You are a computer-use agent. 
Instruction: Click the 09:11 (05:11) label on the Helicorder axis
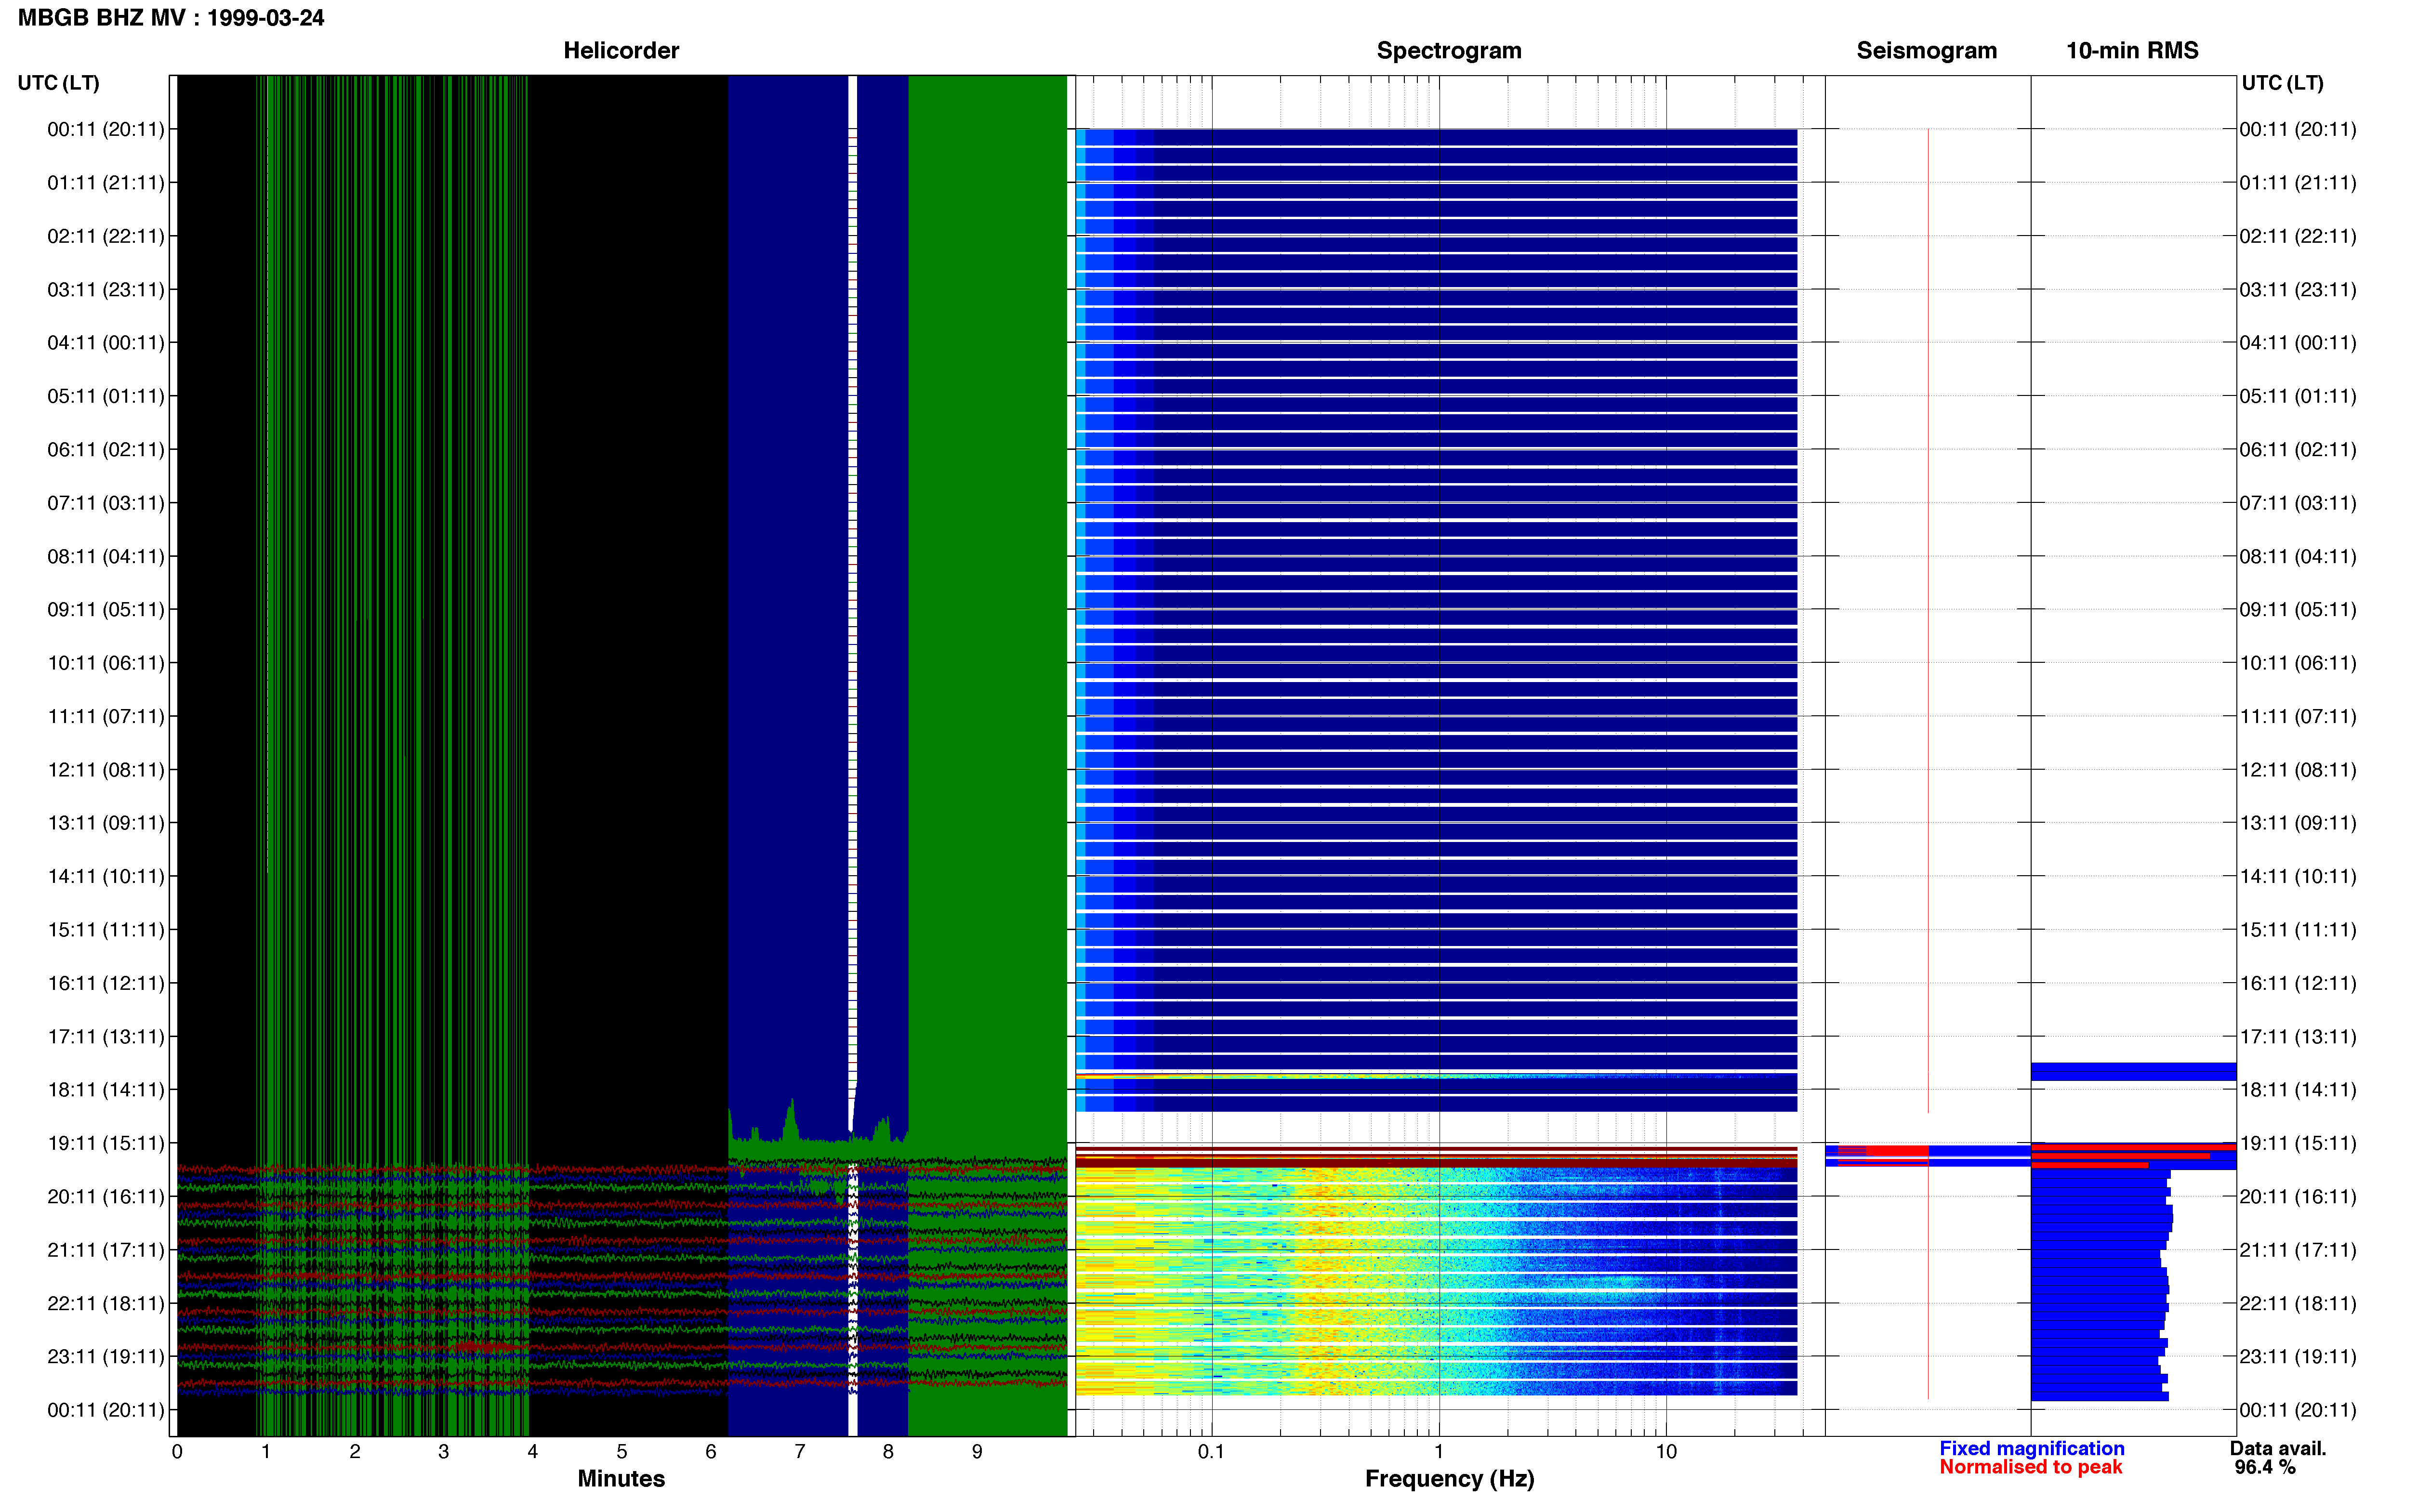pyautogui.click(x=106, y=610)
